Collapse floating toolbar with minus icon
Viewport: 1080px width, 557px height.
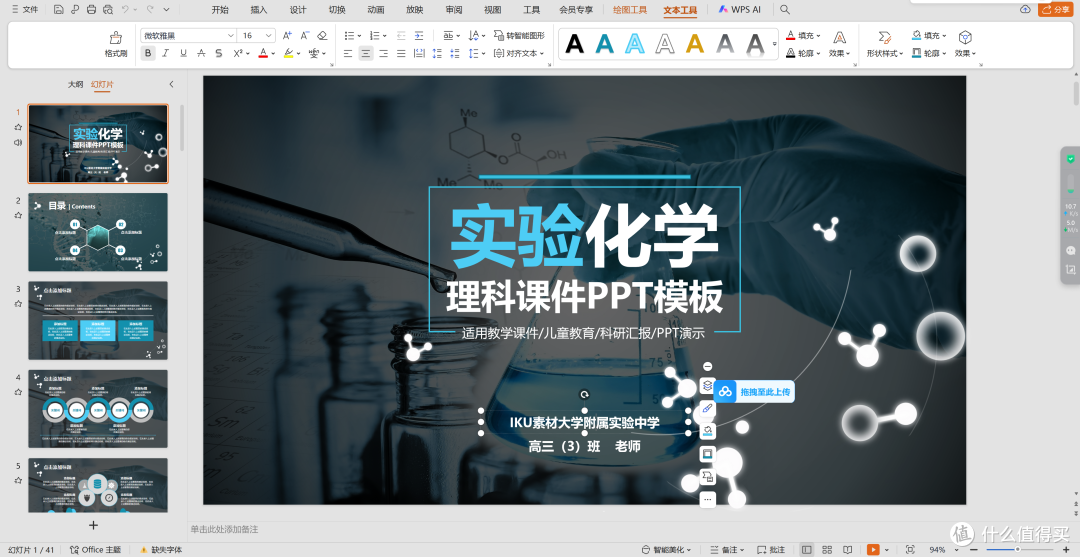(707, 366)
